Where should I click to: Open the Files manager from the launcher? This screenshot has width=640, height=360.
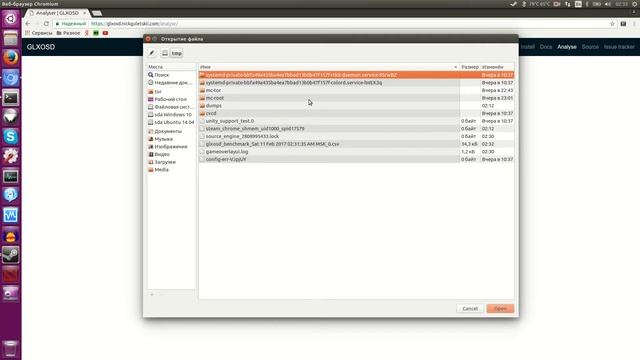pyautogui.click(x=11, y=38)
